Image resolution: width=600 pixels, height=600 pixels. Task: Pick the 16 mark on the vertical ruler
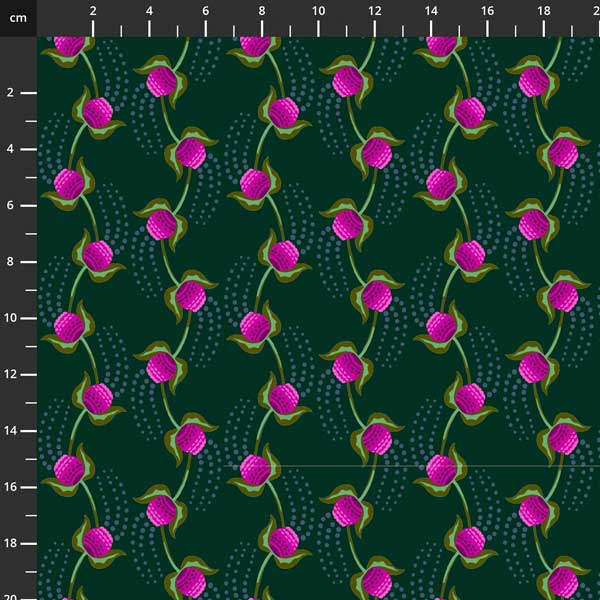point(10,487)
